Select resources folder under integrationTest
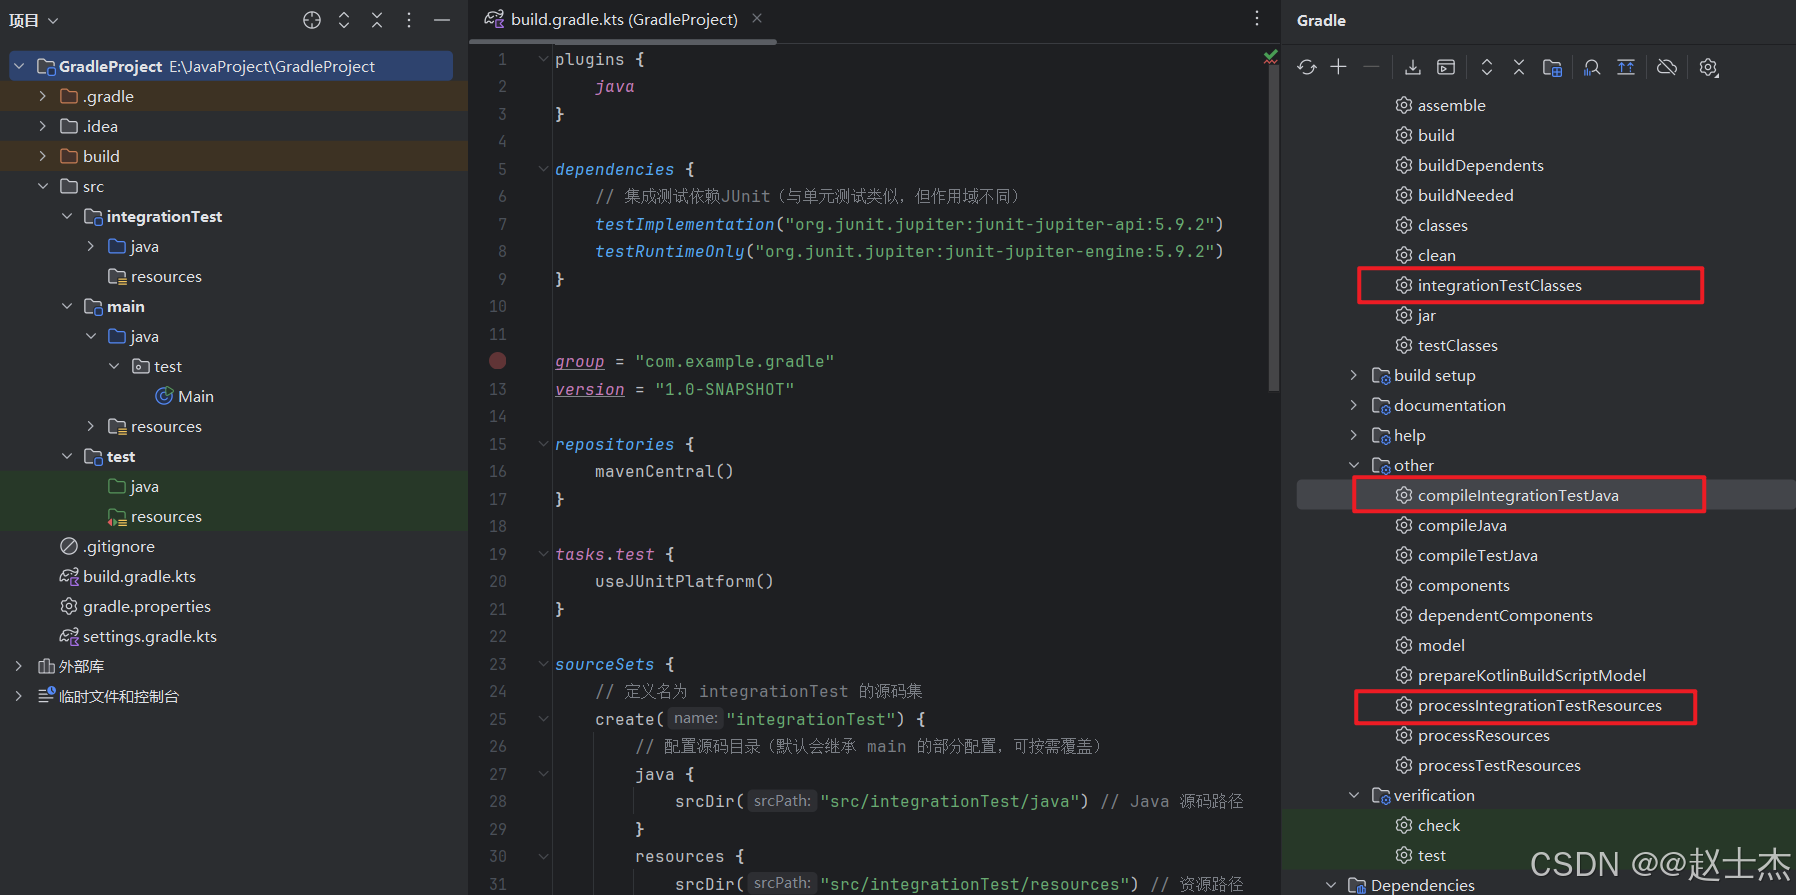Viewport: 1796px width, 895px height. coord(155,276)
